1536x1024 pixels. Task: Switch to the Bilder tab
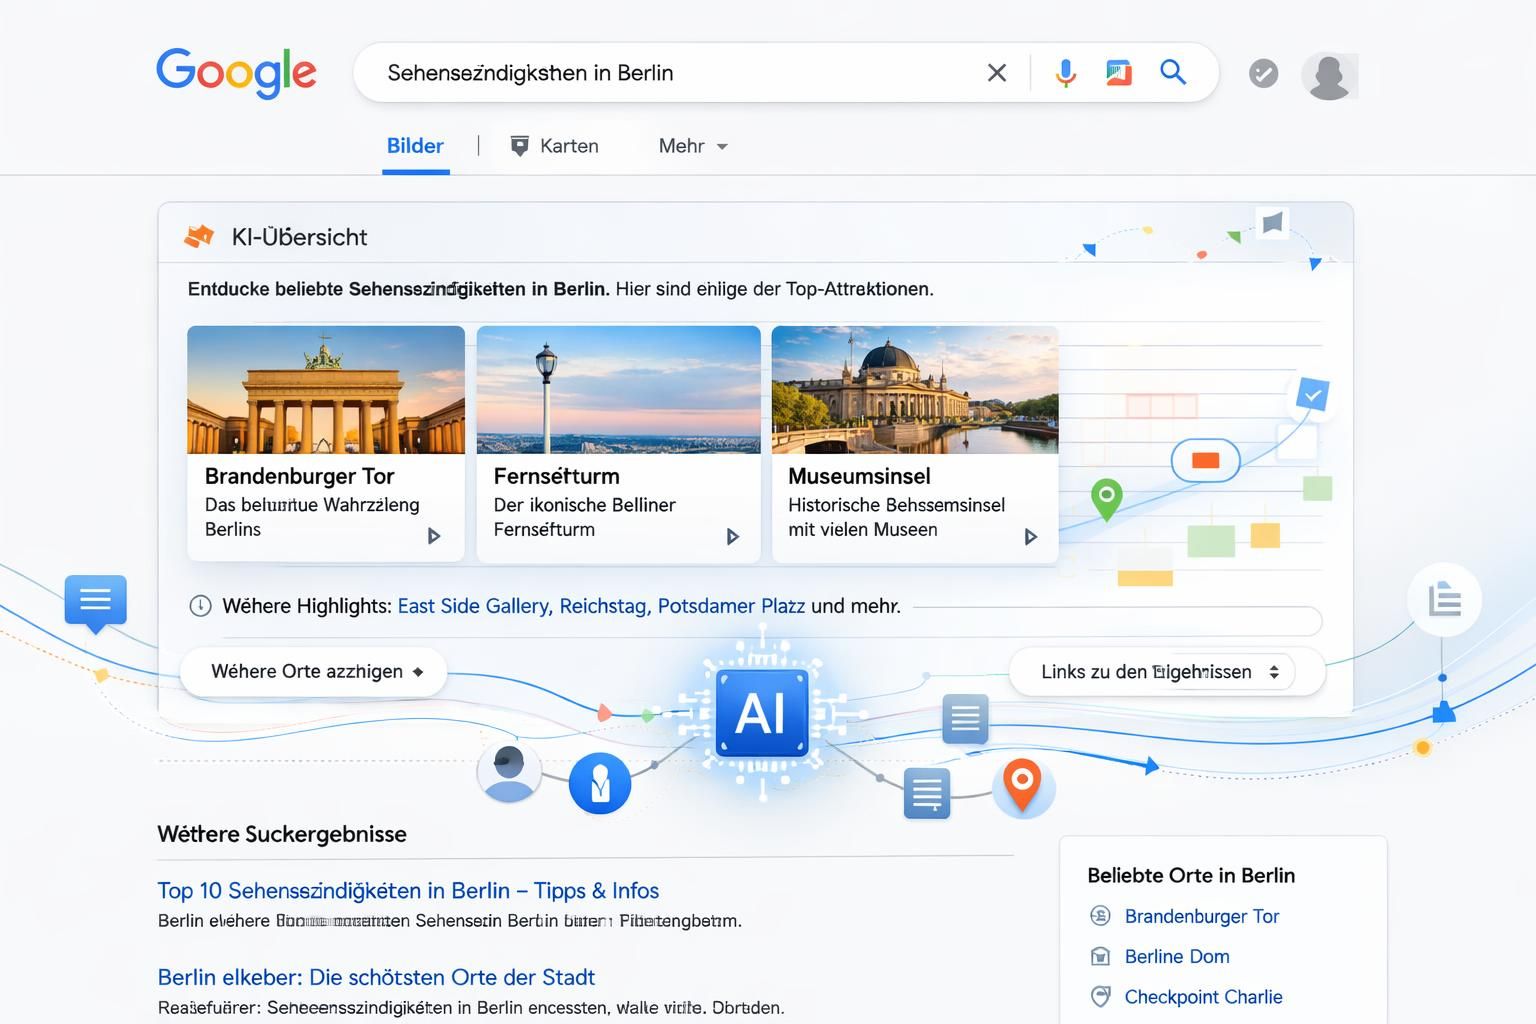[415, 146]
